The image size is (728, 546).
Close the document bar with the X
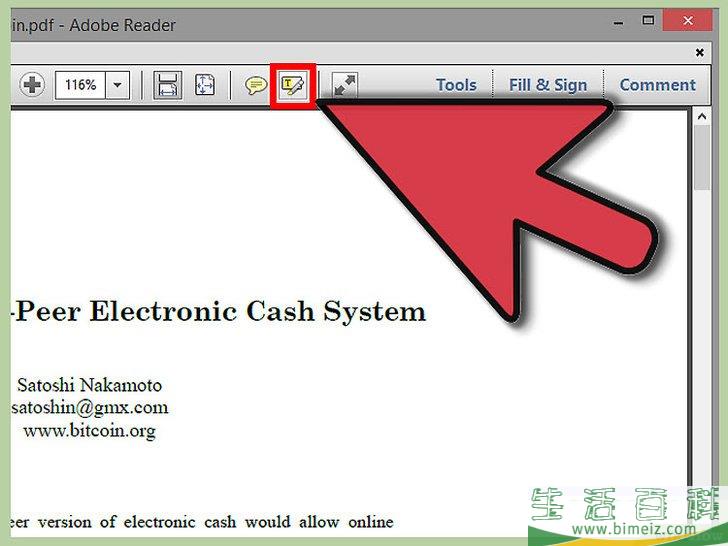pyautogui.click(x=700, y=53)
